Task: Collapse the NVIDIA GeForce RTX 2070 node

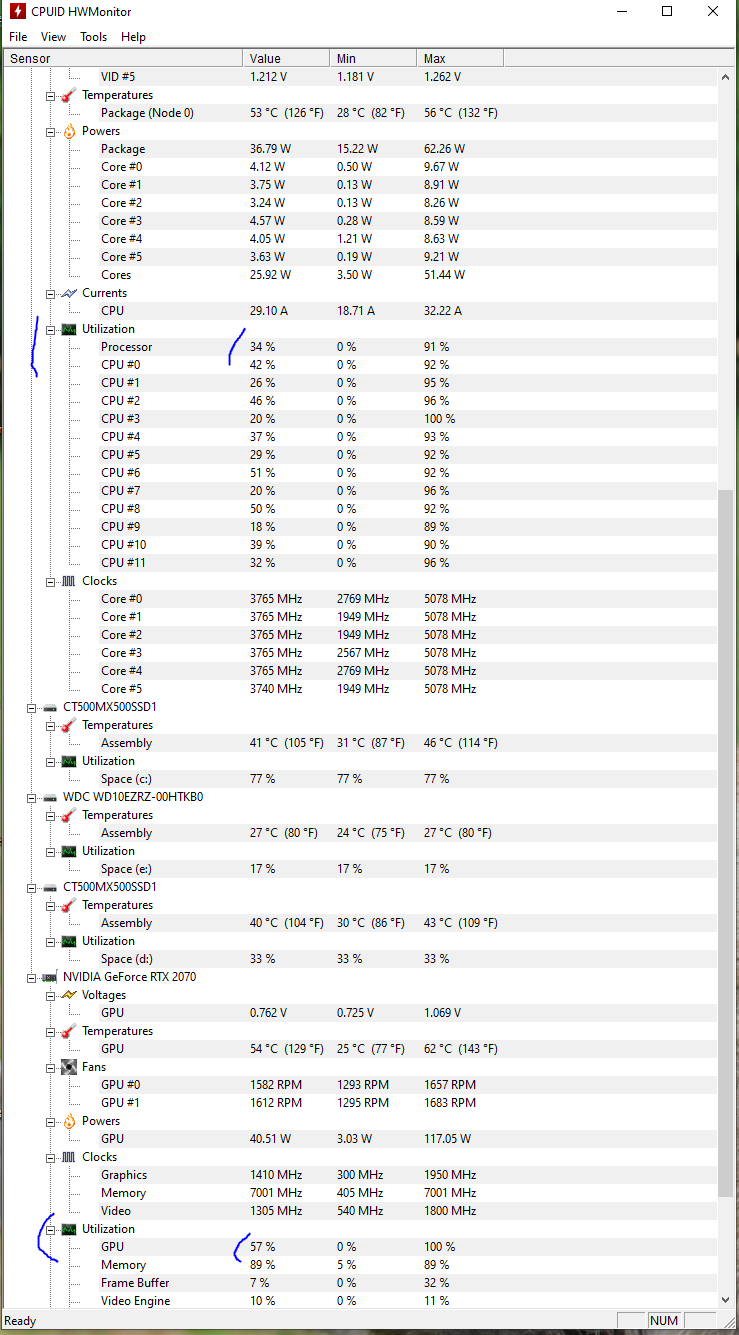Action: pos(32,977)
